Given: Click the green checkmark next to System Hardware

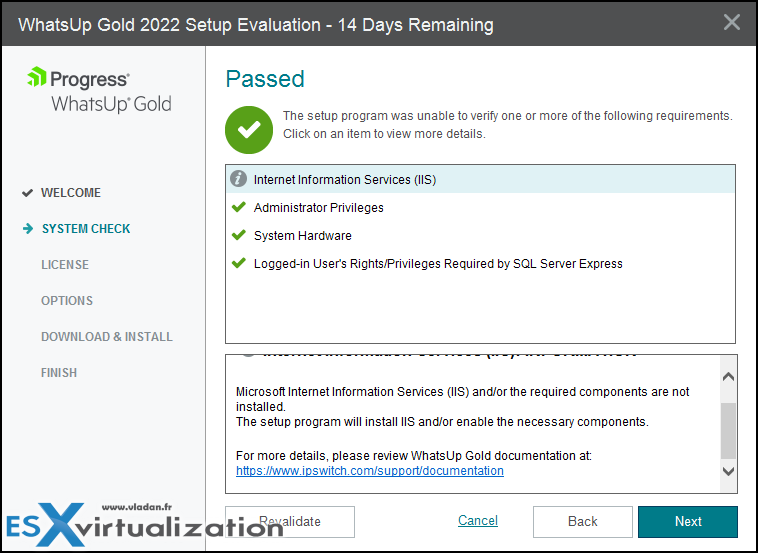Looking at the screenshot, I should coord(239,235).
